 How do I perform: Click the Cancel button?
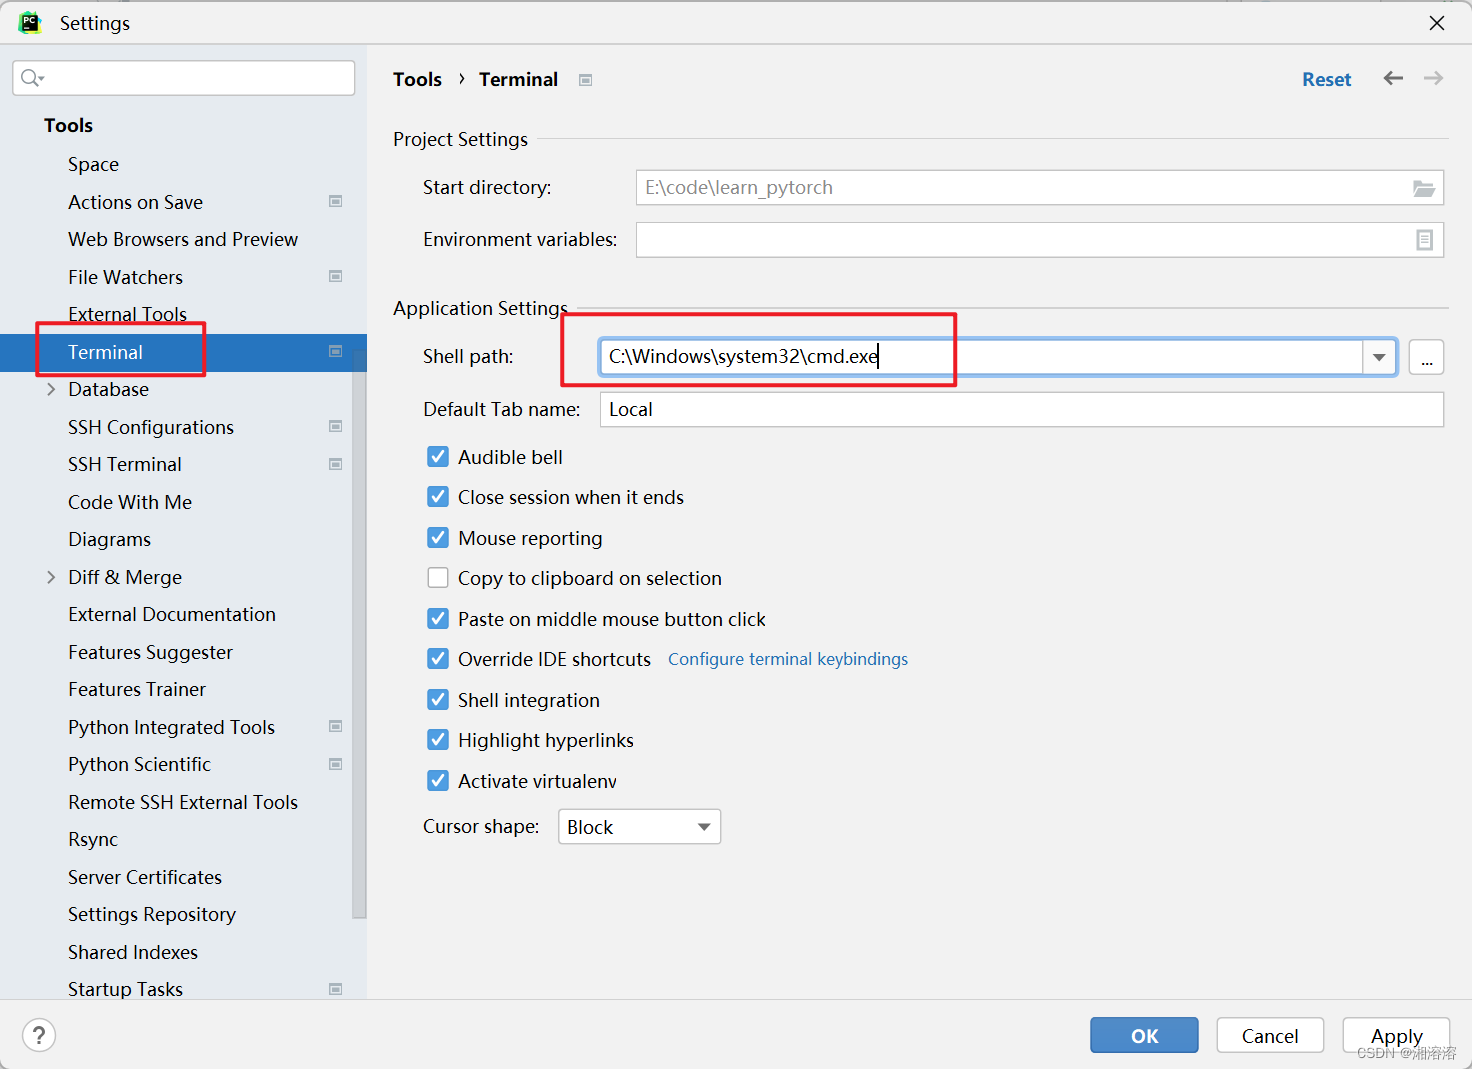pyautogui.click(x=1270, y=1035)
